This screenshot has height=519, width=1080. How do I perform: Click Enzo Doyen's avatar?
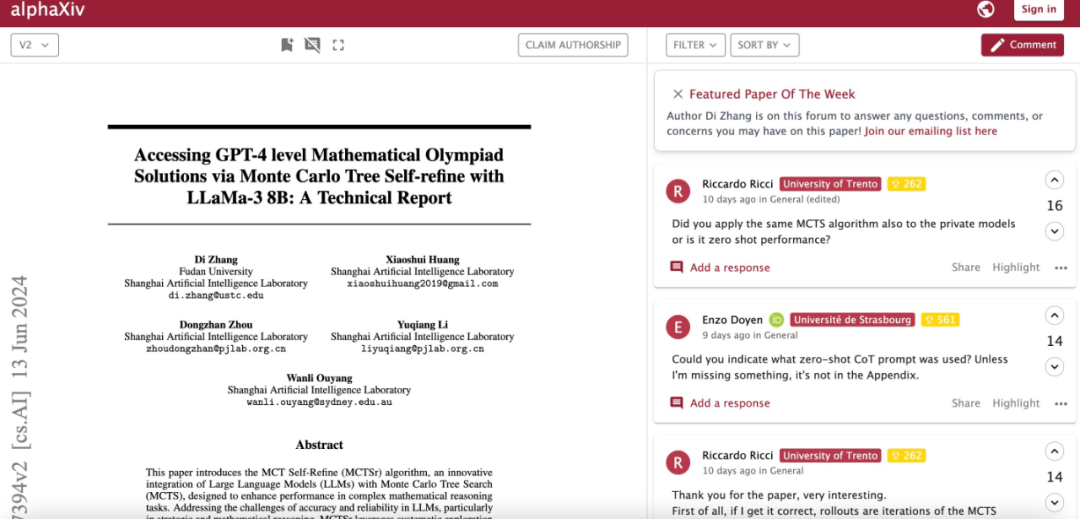[678, 326]
